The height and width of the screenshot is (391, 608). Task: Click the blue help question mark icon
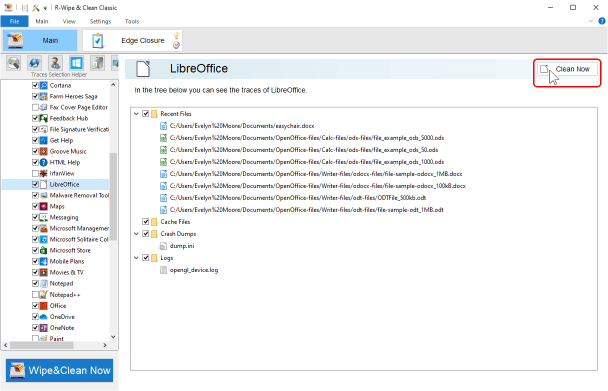tap(602, 21)
